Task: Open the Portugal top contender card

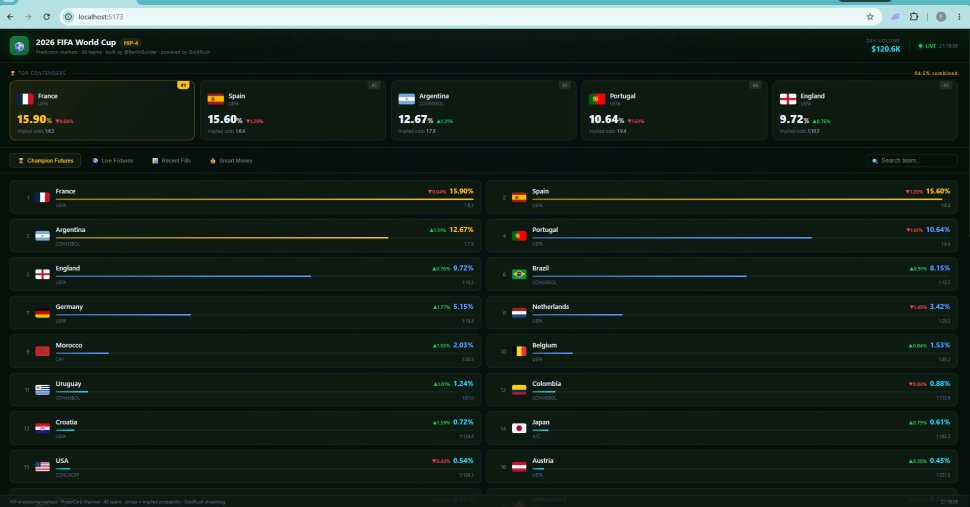Action: (674, 110)
